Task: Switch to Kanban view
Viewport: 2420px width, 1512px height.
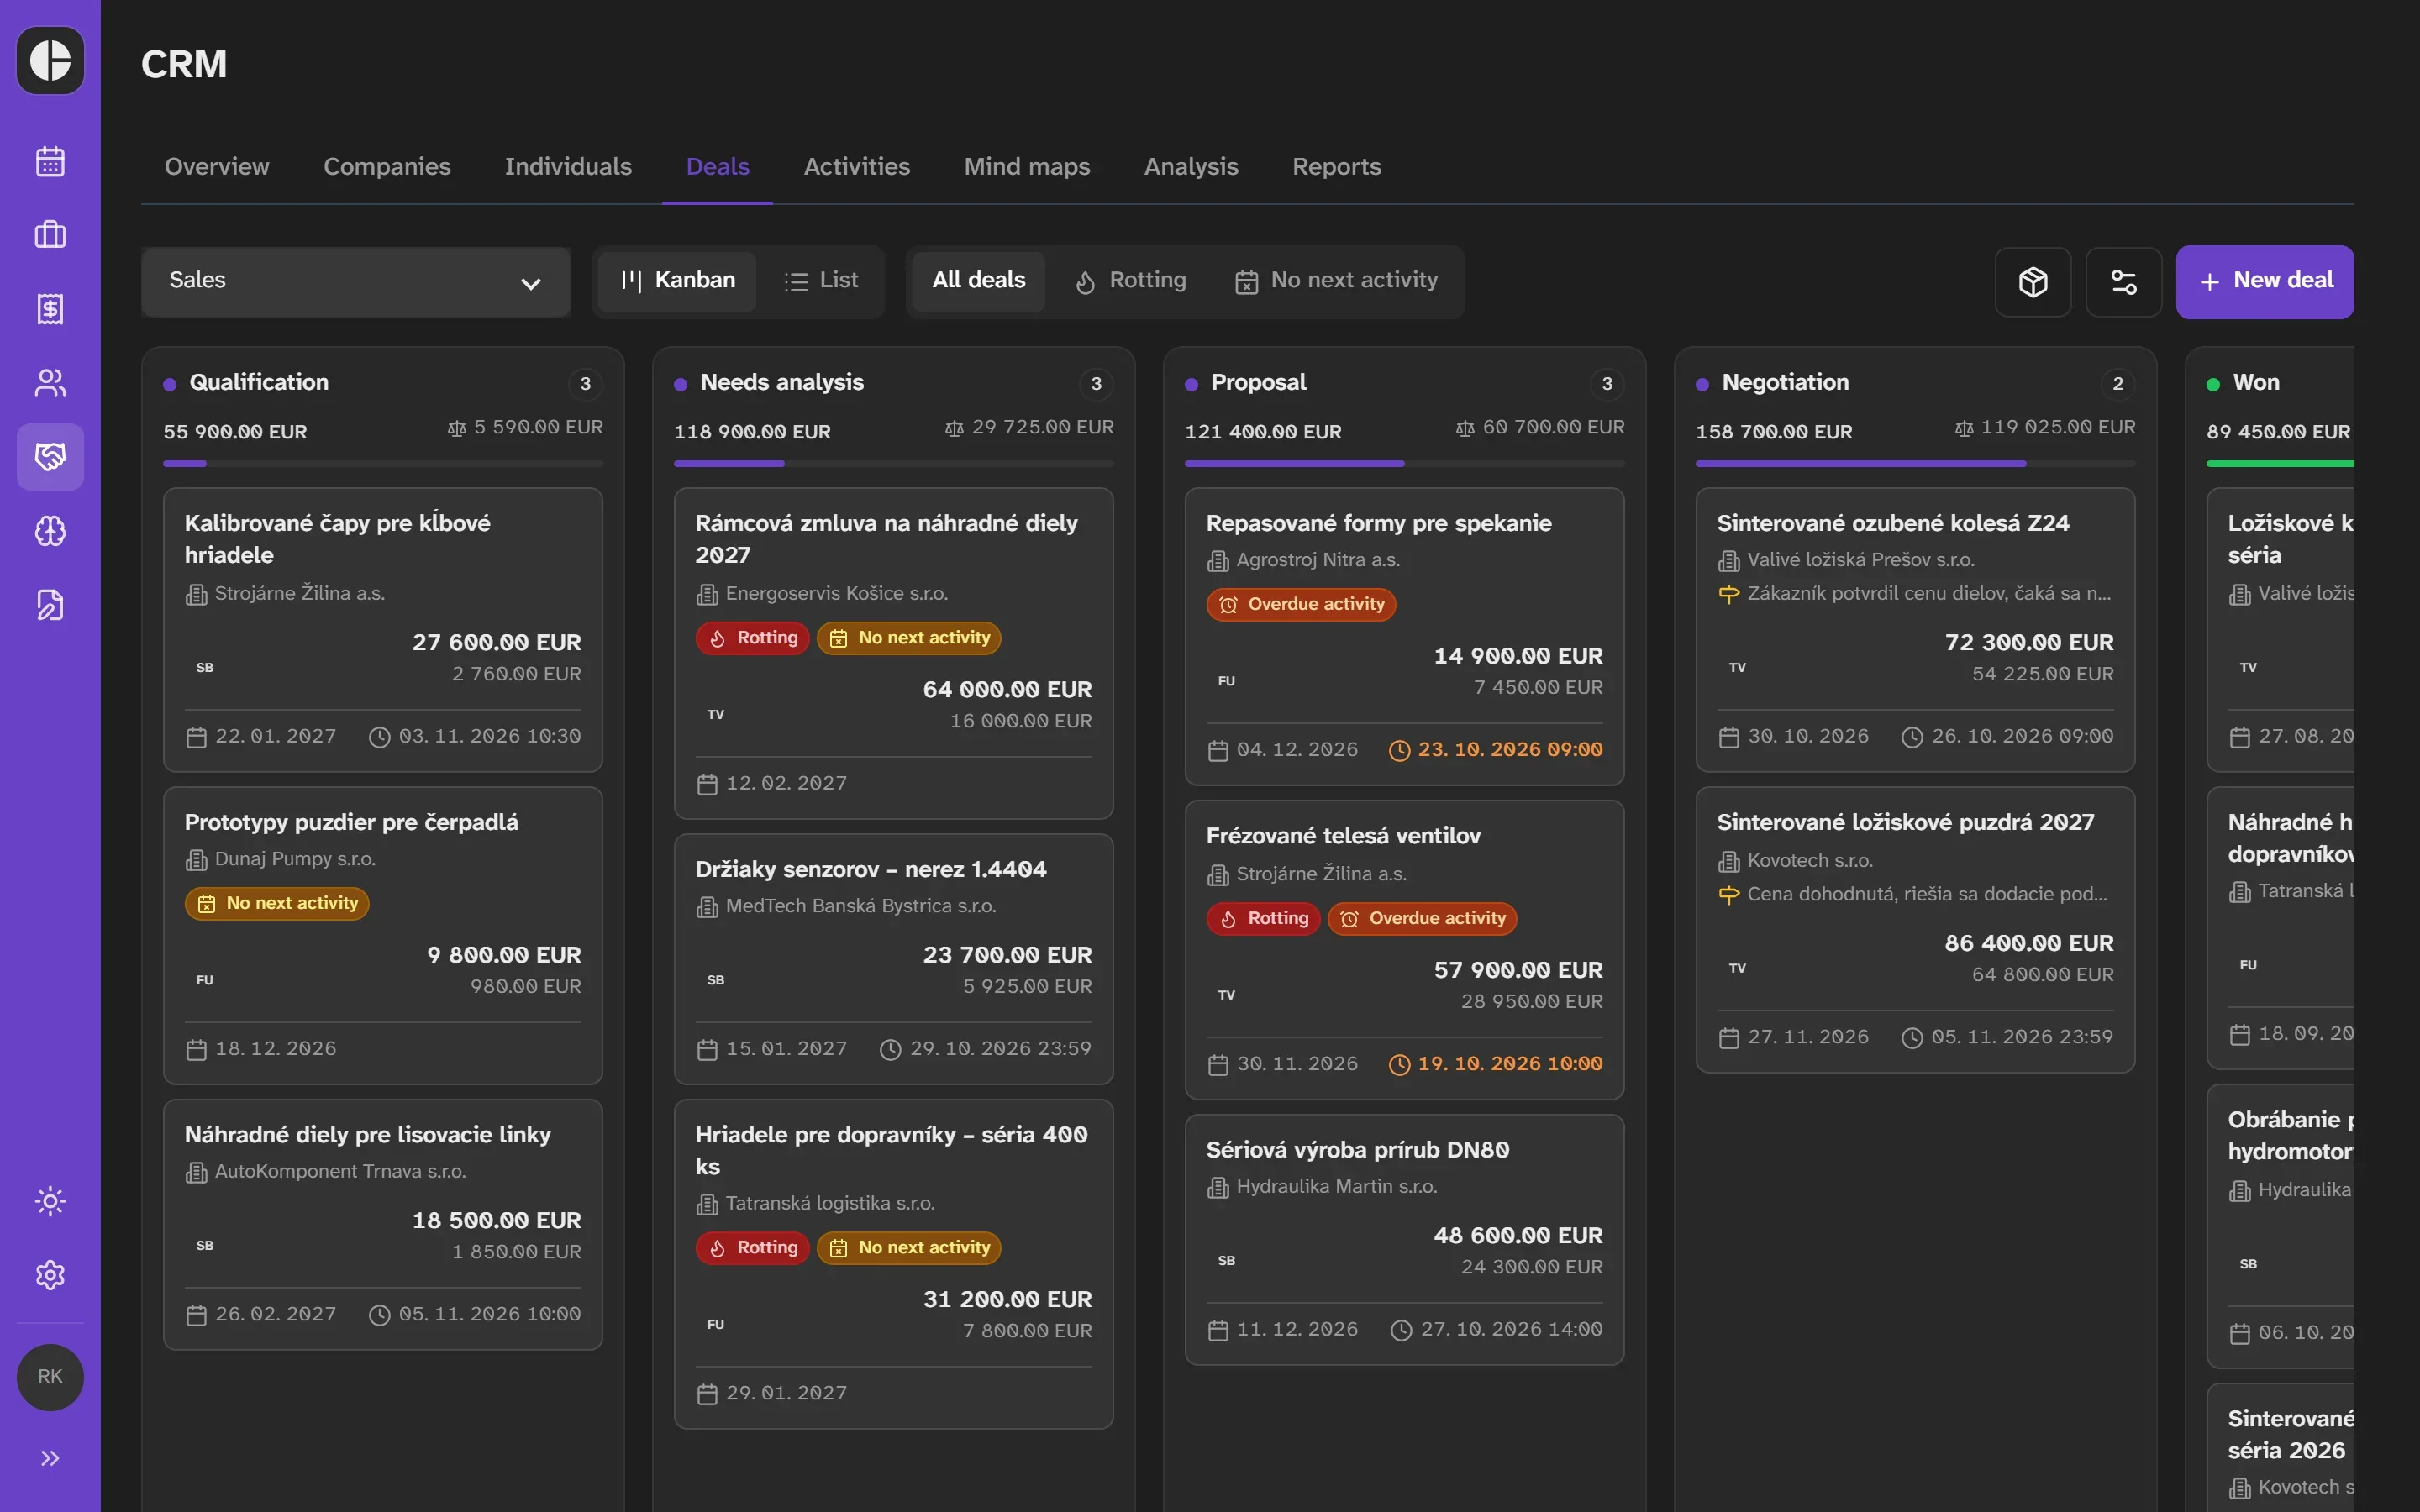Action: pyautogui.click(x=678, y=281)
